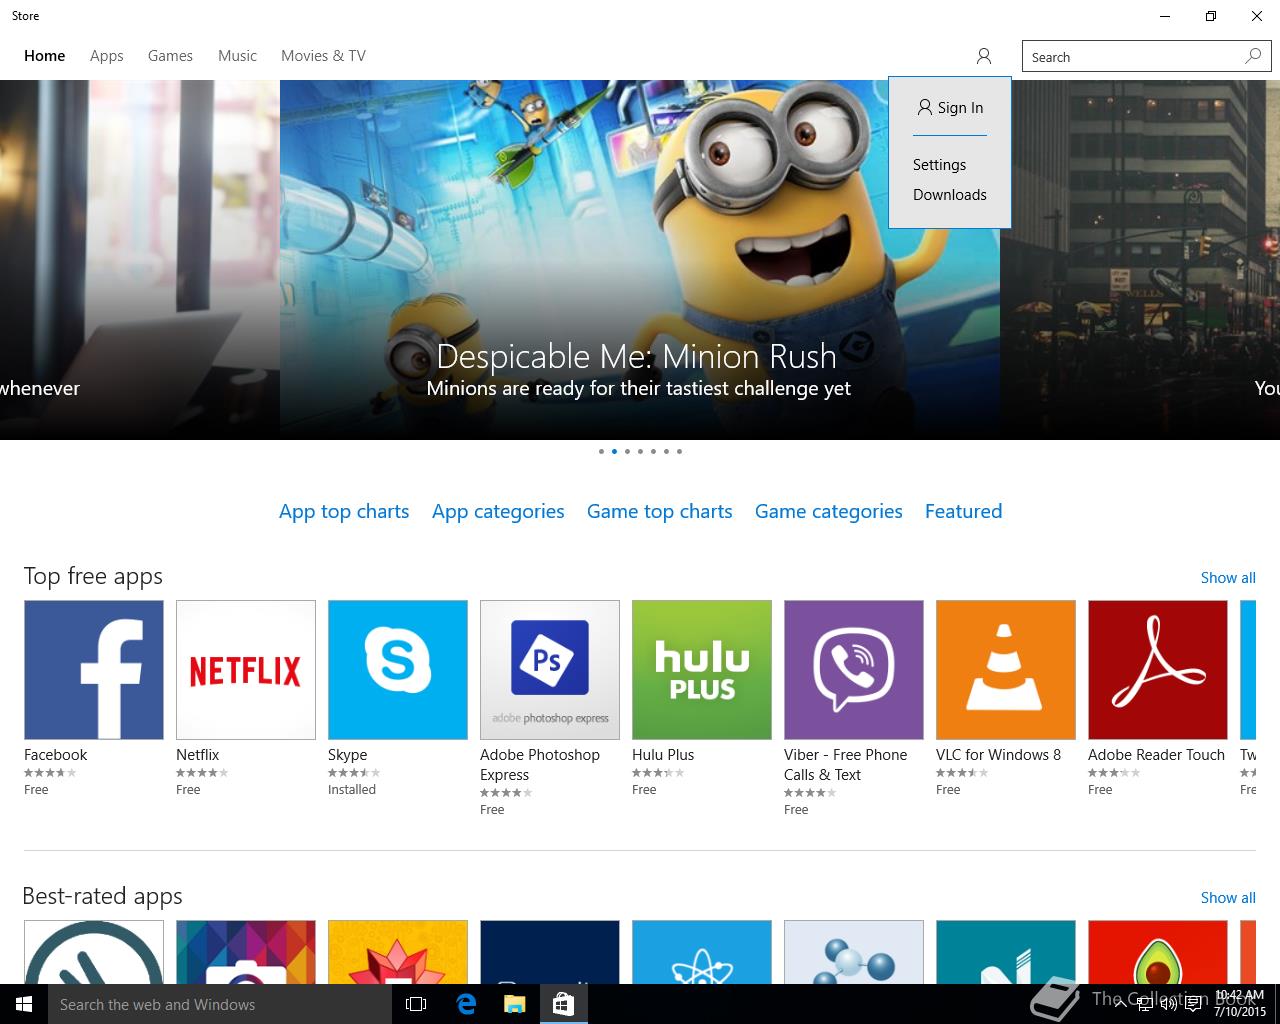This screenshot has height=1024, width=1280.
Task: Open the dark clock-style best-rated app tile
Action: click(x=94, y=952)
